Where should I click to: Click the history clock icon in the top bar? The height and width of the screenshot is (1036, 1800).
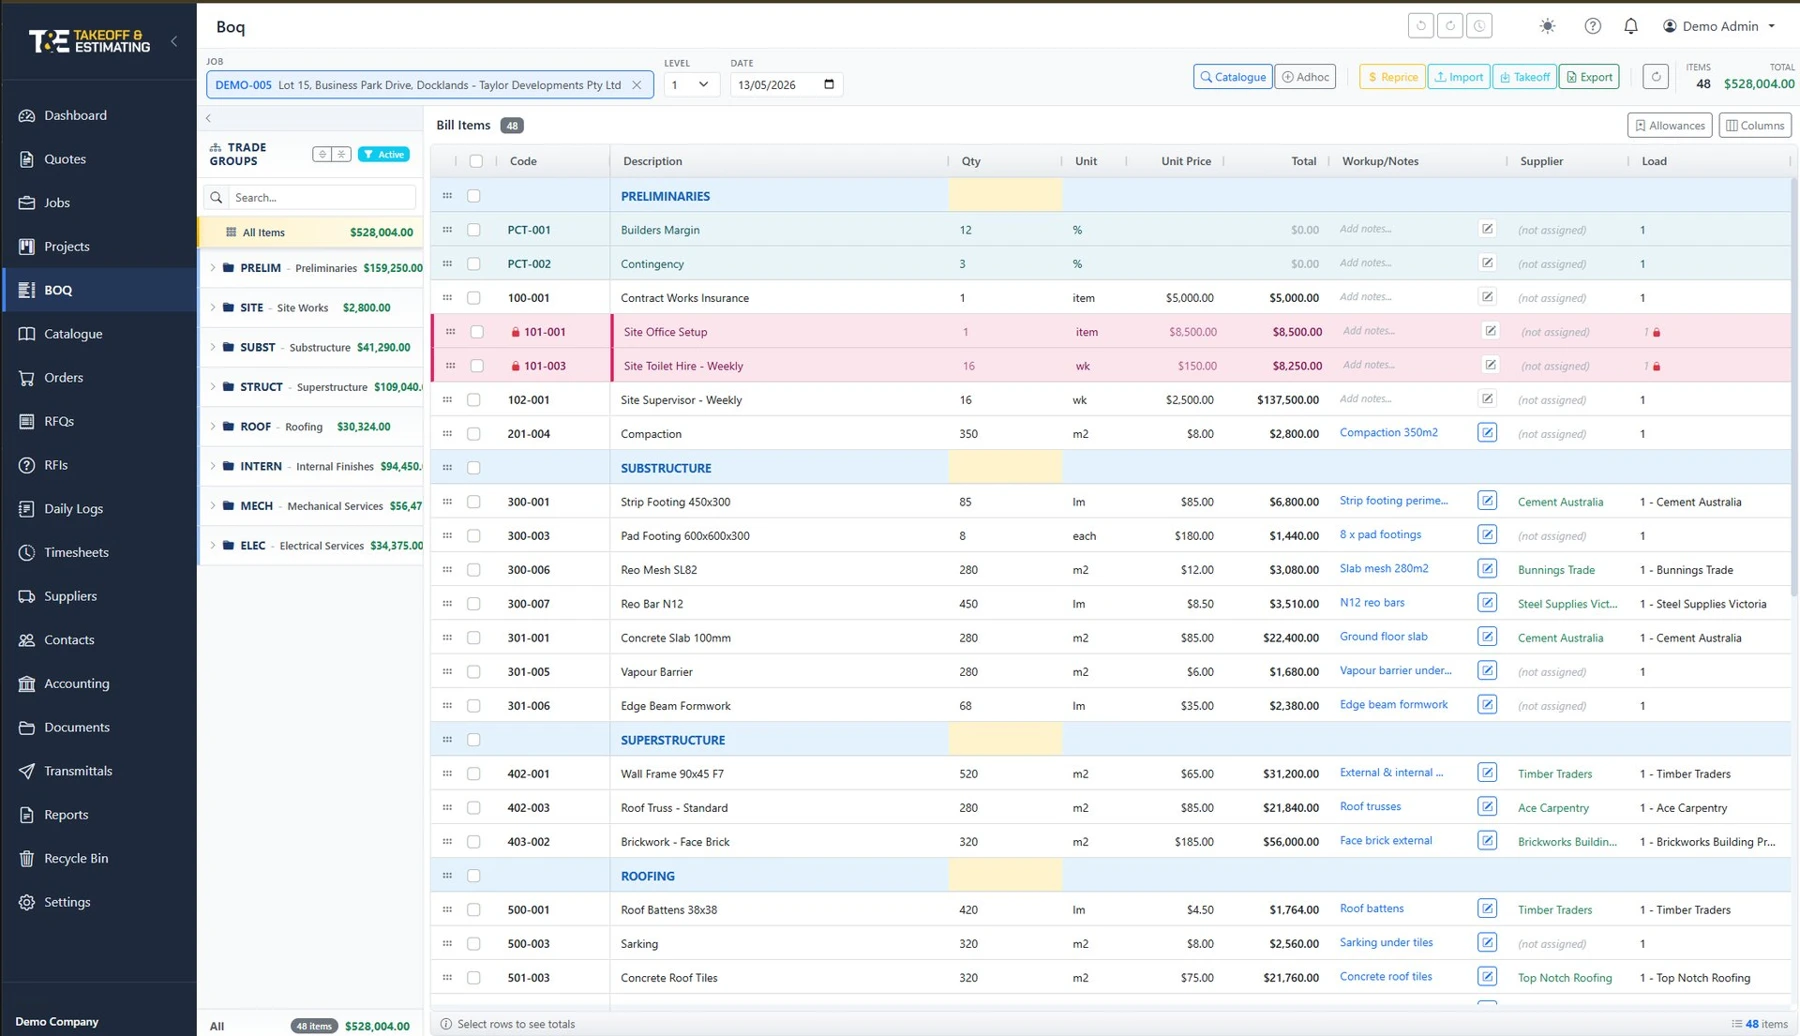[x=1479, y=26]
